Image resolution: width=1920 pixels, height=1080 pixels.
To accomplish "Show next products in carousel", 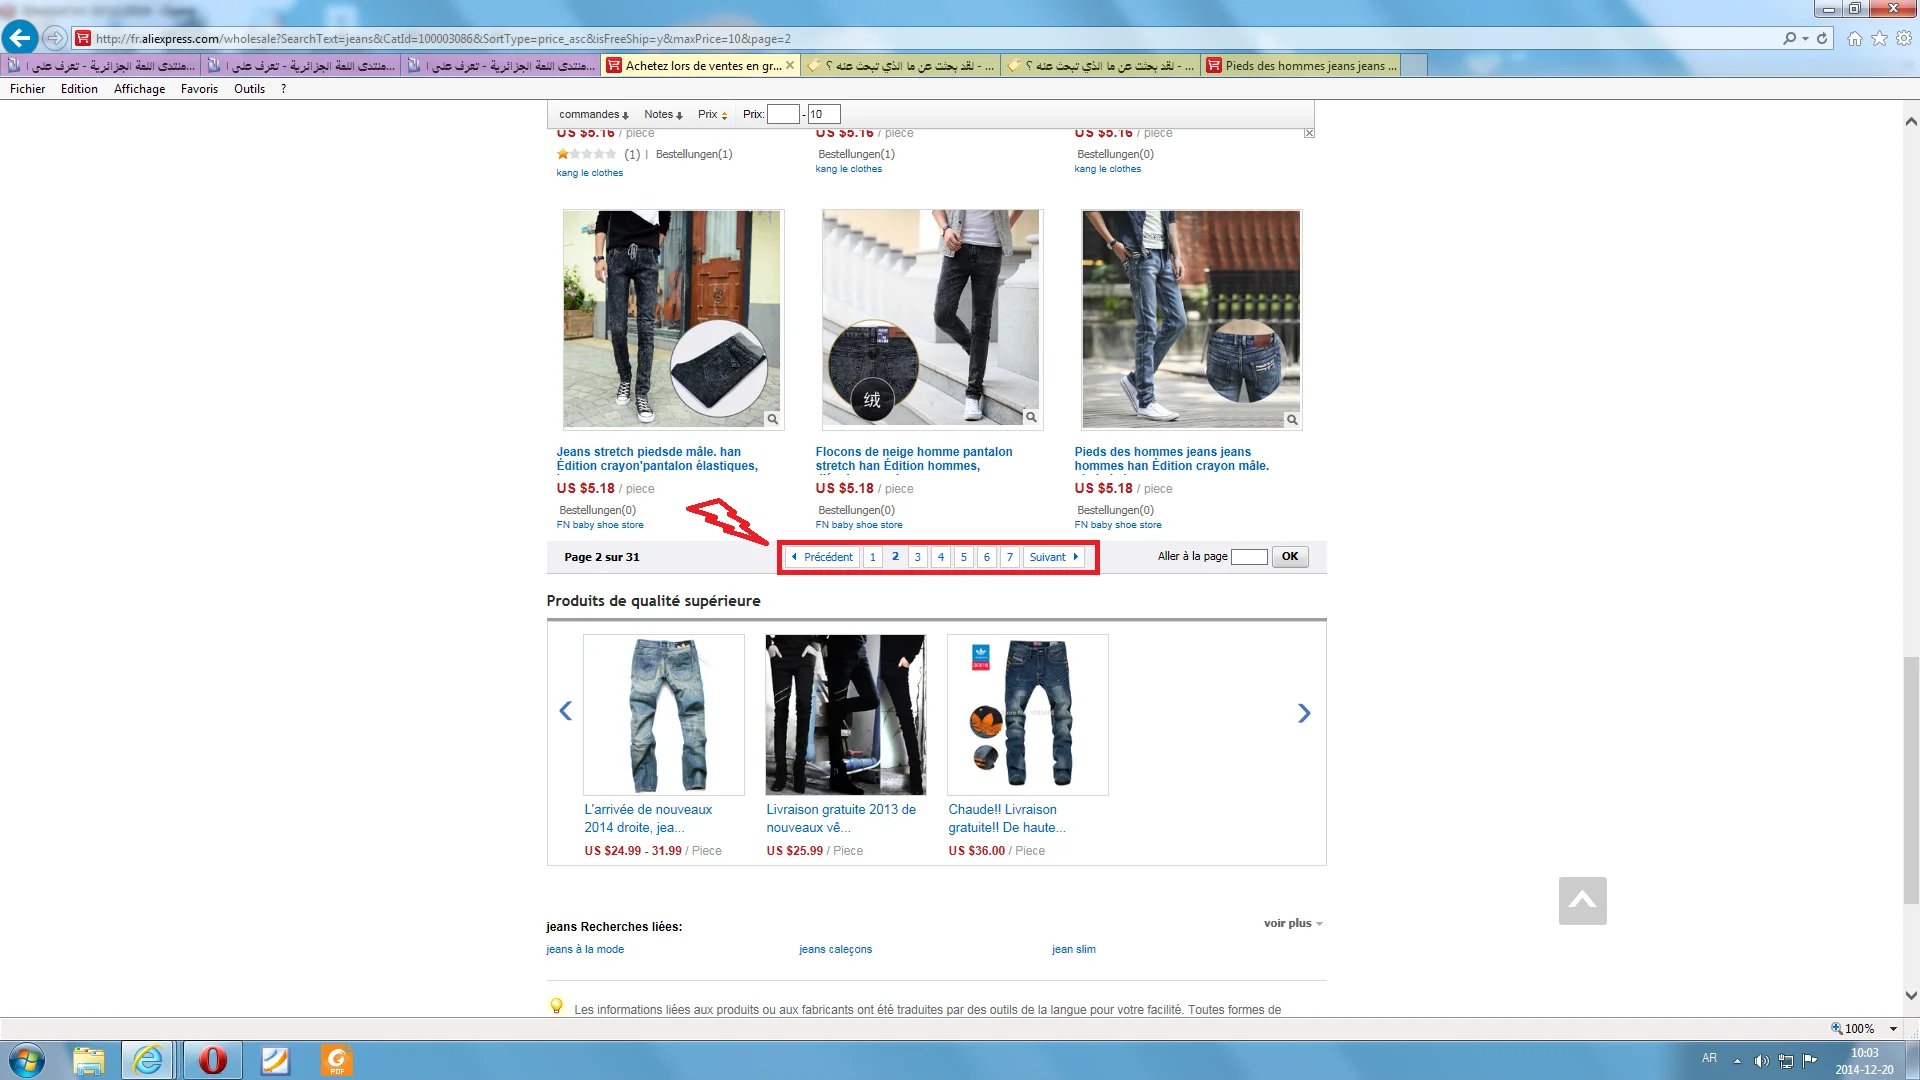I will click(1303, 713).
